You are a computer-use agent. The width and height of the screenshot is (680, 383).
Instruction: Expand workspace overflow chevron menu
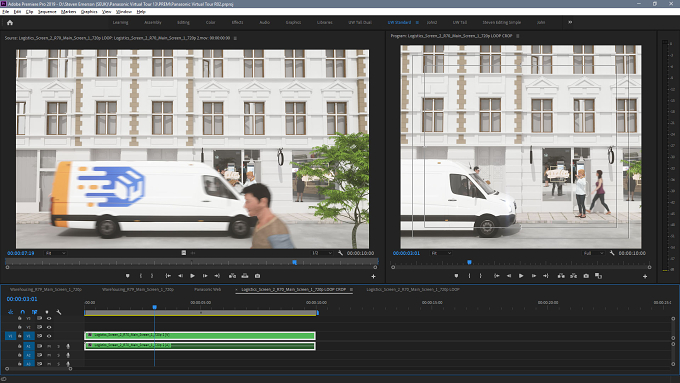point(570,22)
